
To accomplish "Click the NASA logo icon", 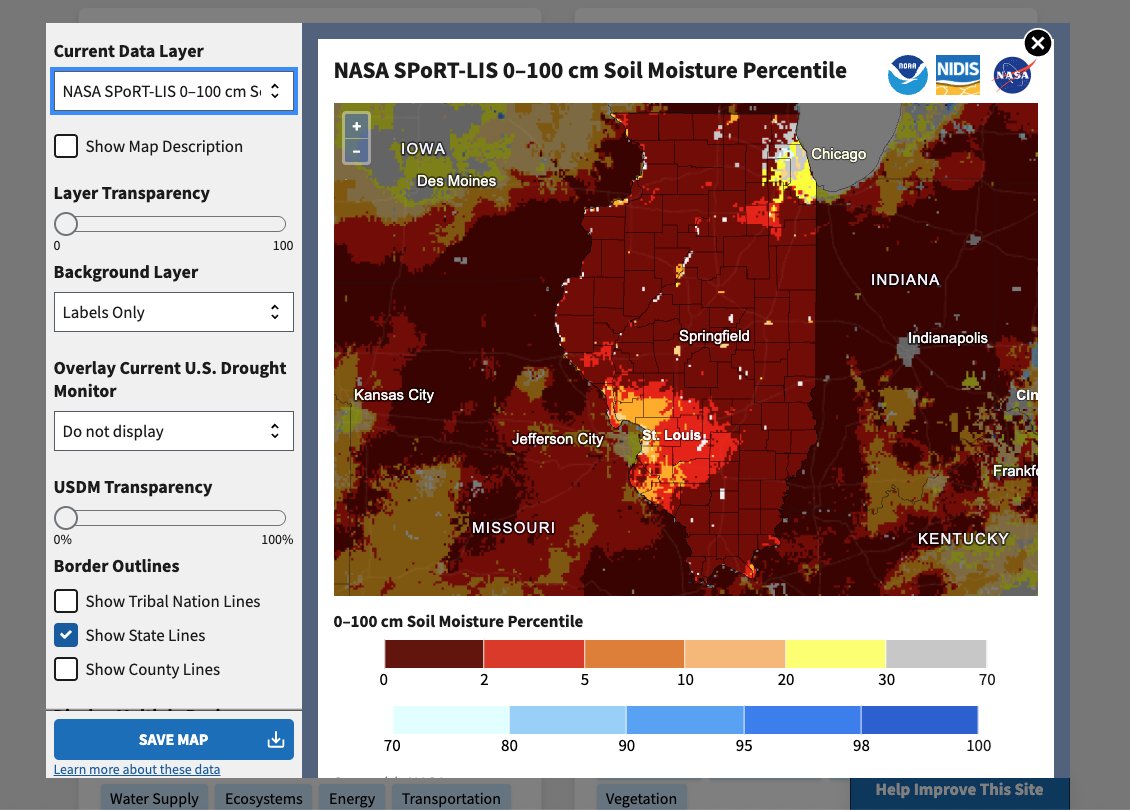I will point(1012,76).
